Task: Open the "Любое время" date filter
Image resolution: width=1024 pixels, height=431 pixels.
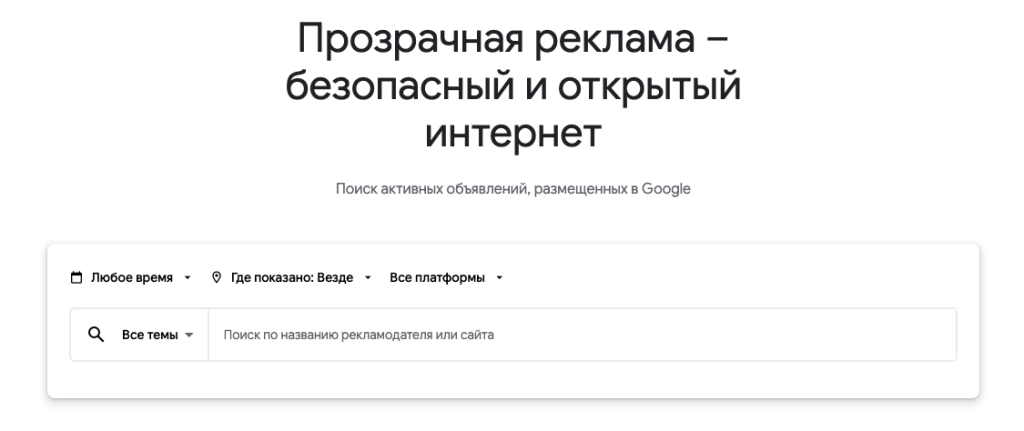Action: (x=131, y=278)
